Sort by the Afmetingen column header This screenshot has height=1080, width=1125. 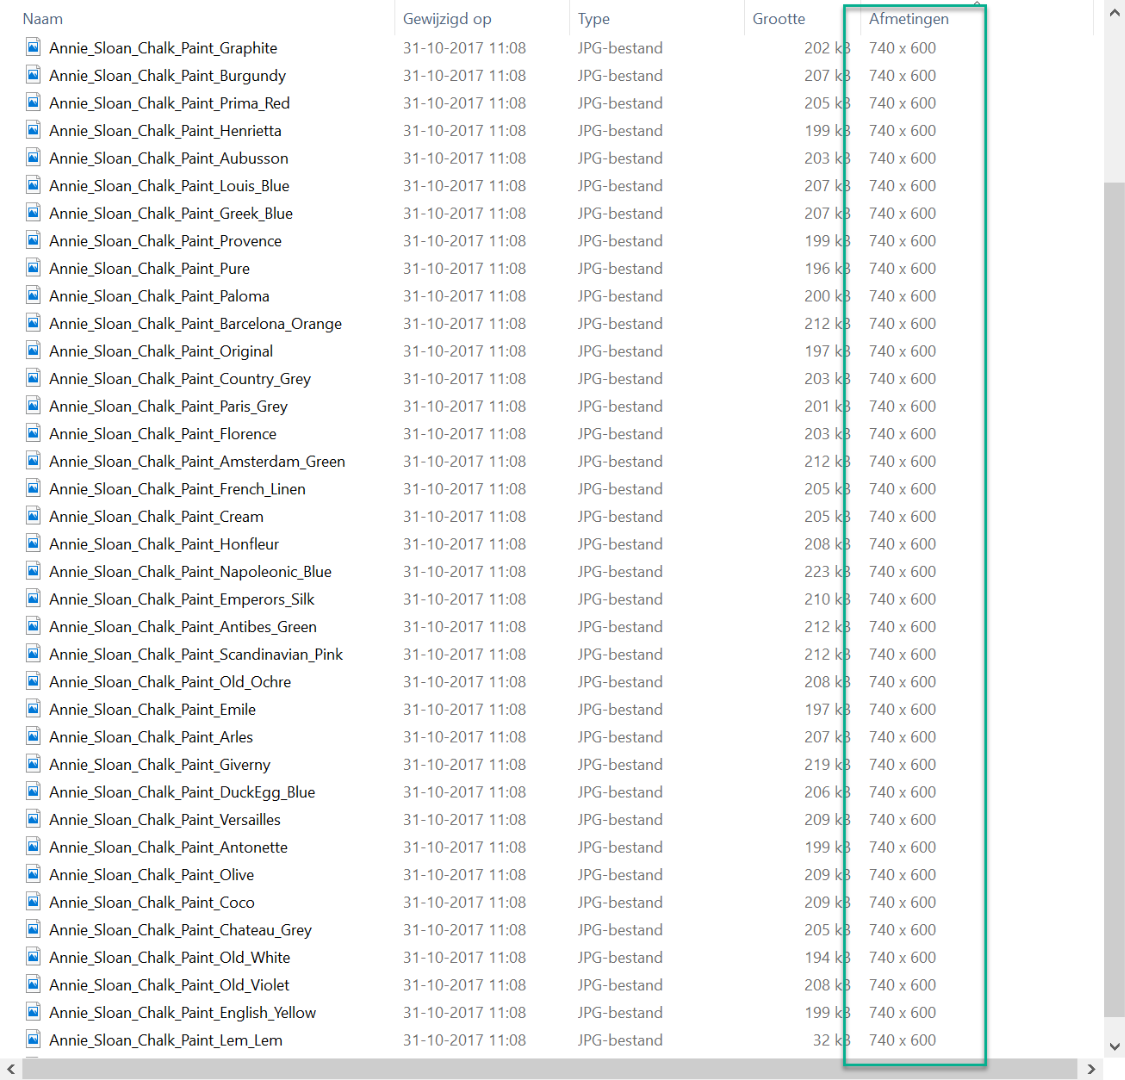(908, 19)
